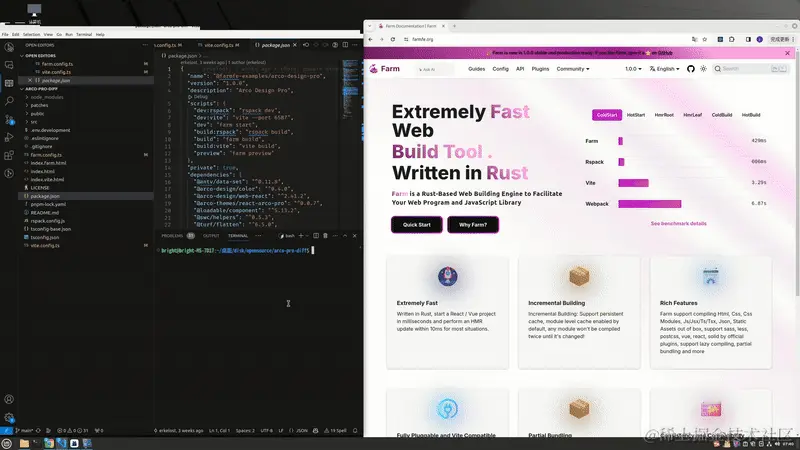800x450 pixels.
Task: Go back in the browser
Action: pyautogui.click(x=370, y=39)
